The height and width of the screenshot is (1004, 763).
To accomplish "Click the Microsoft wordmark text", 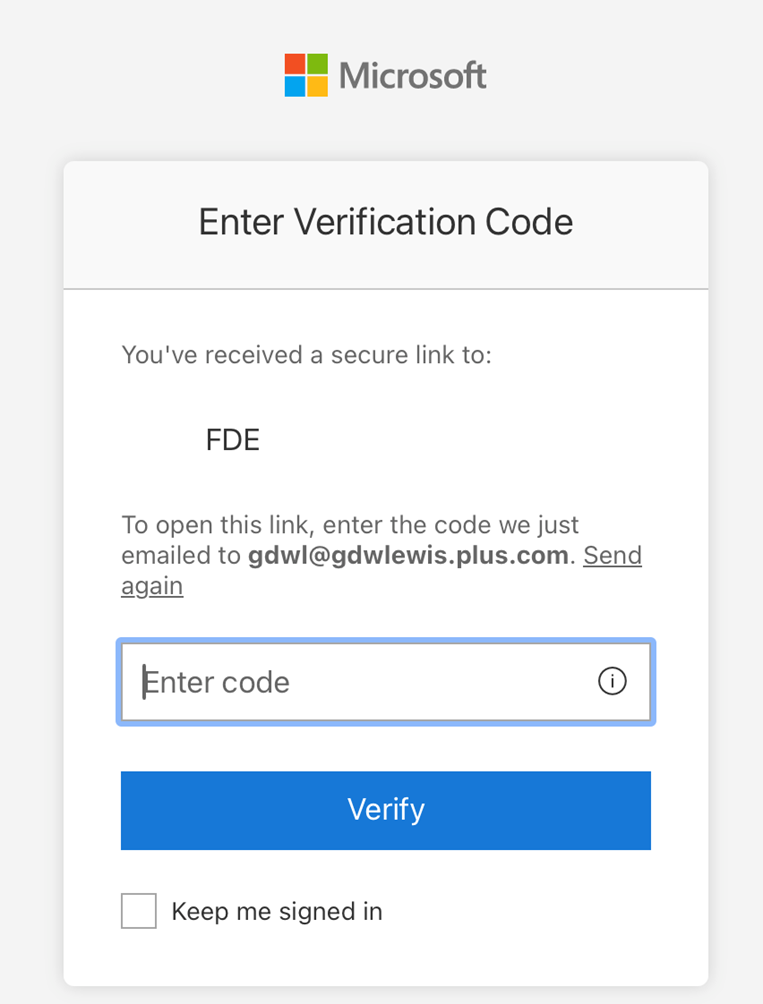I will pos(412,76).
